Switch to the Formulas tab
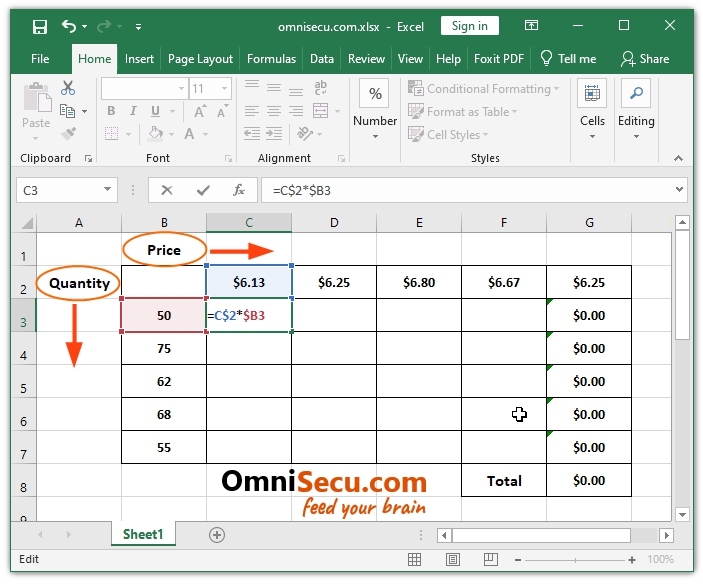The width and height of the screenshot is (703, 584). [x=271, y=59]
